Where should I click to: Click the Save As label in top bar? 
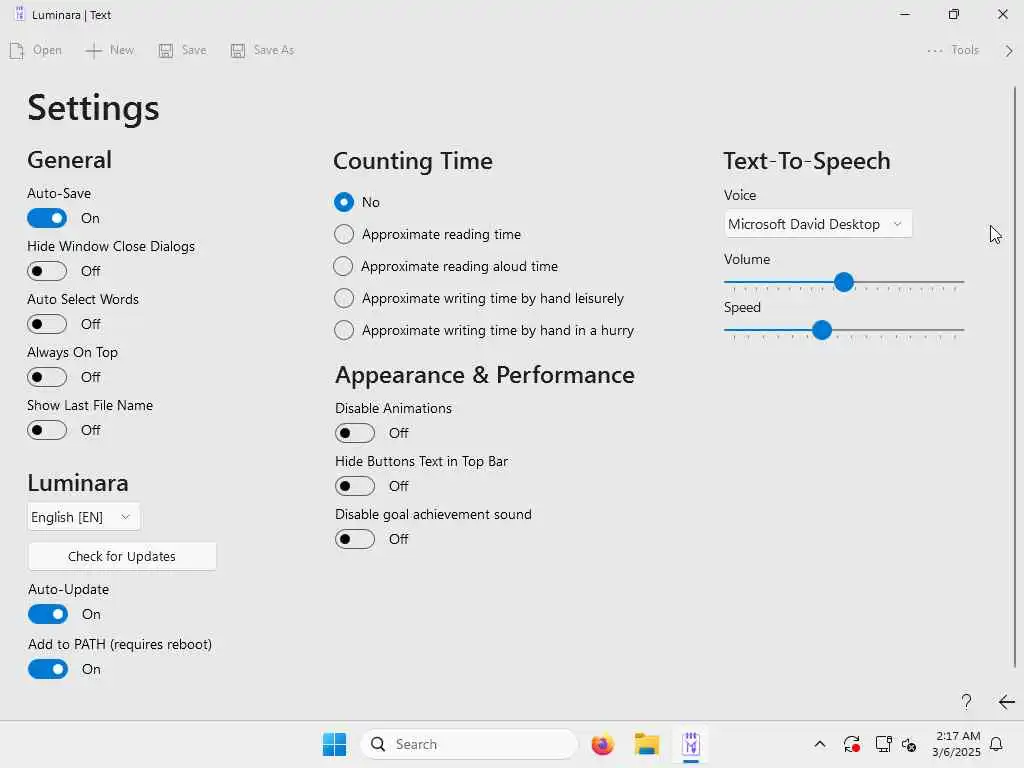coord(274,50)
